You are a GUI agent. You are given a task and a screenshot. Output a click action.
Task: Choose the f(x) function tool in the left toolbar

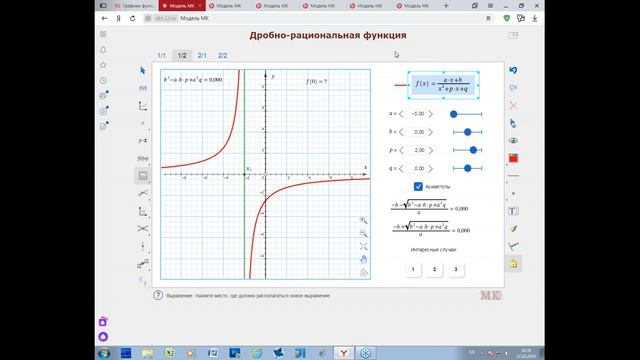coord(142,88)
